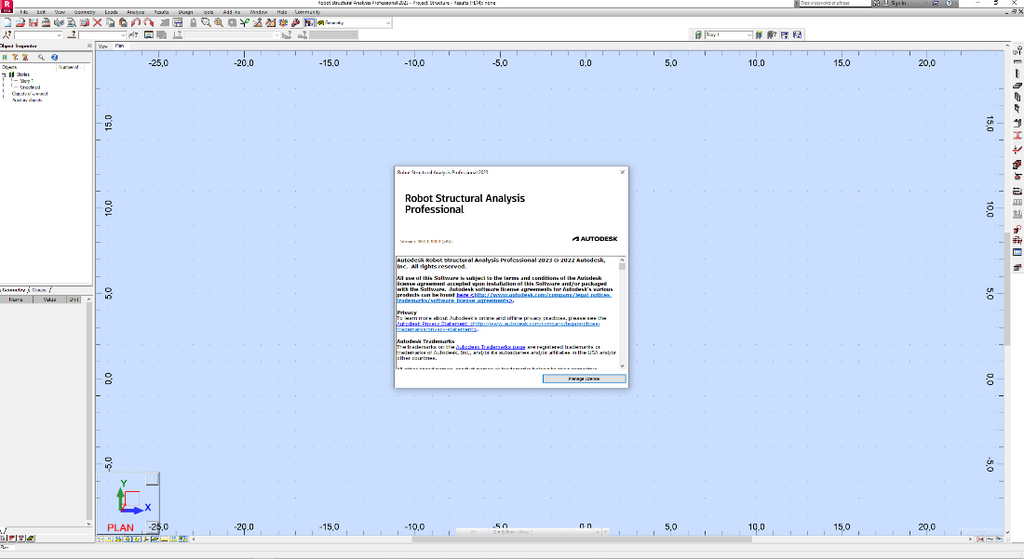Select Undefined in the Stories tree
1024x559 pixels.
pyautogui.click(x=30, y=88)
